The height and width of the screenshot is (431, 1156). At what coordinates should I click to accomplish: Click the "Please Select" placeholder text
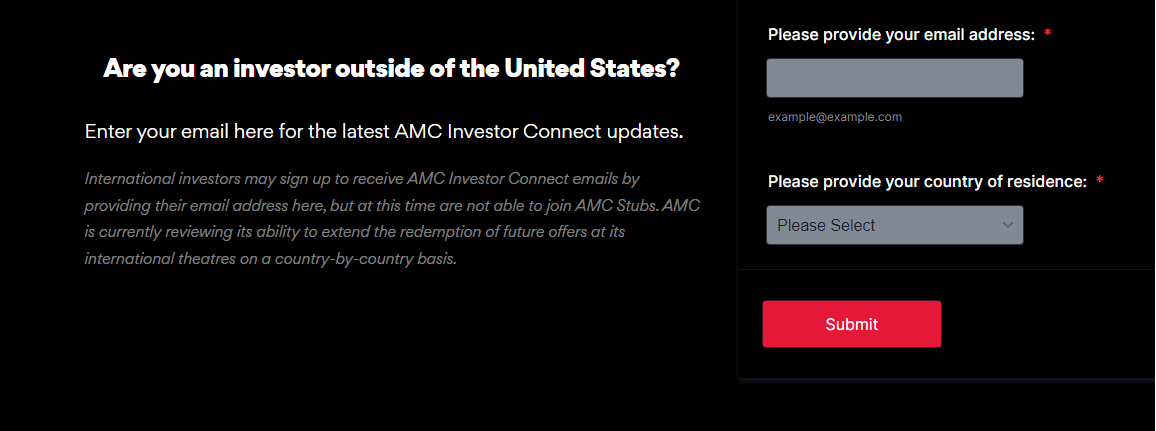click(x=826, y=225)
